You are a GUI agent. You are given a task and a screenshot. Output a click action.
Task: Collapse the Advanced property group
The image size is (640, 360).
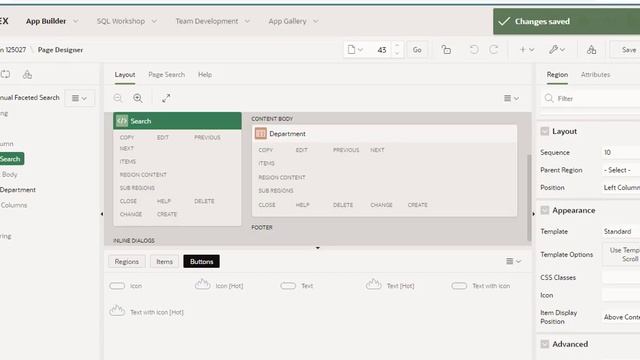pyautogui.click(x=545, y=344)
